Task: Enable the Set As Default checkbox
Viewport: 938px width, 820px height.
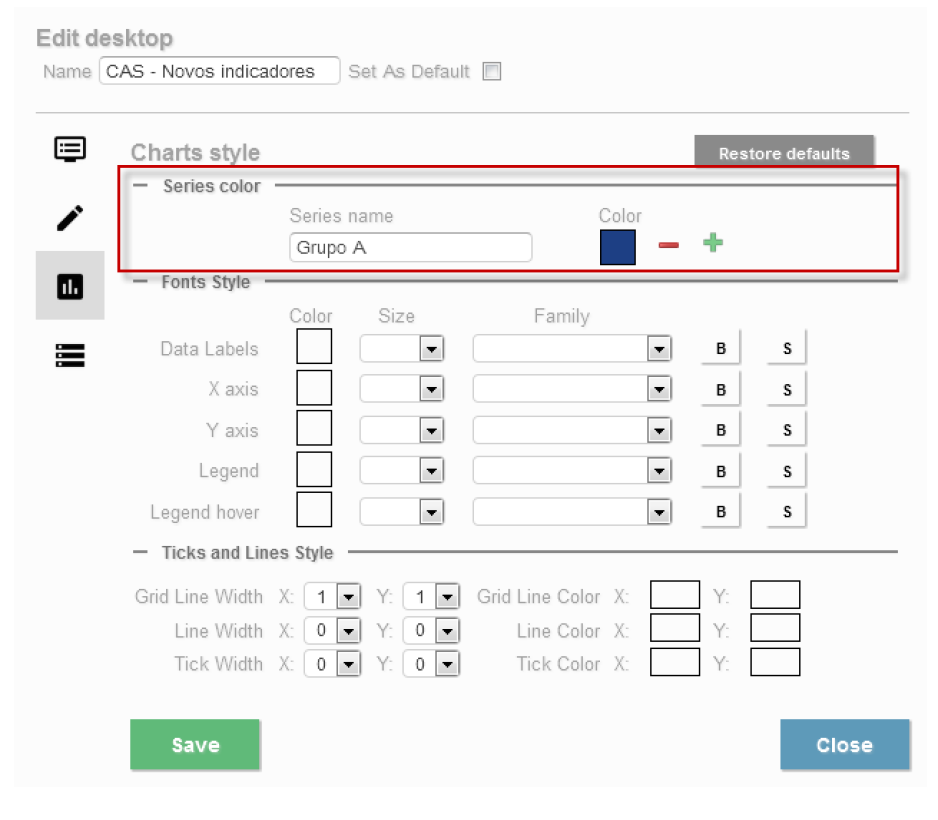Action: (x=491, y=71)
